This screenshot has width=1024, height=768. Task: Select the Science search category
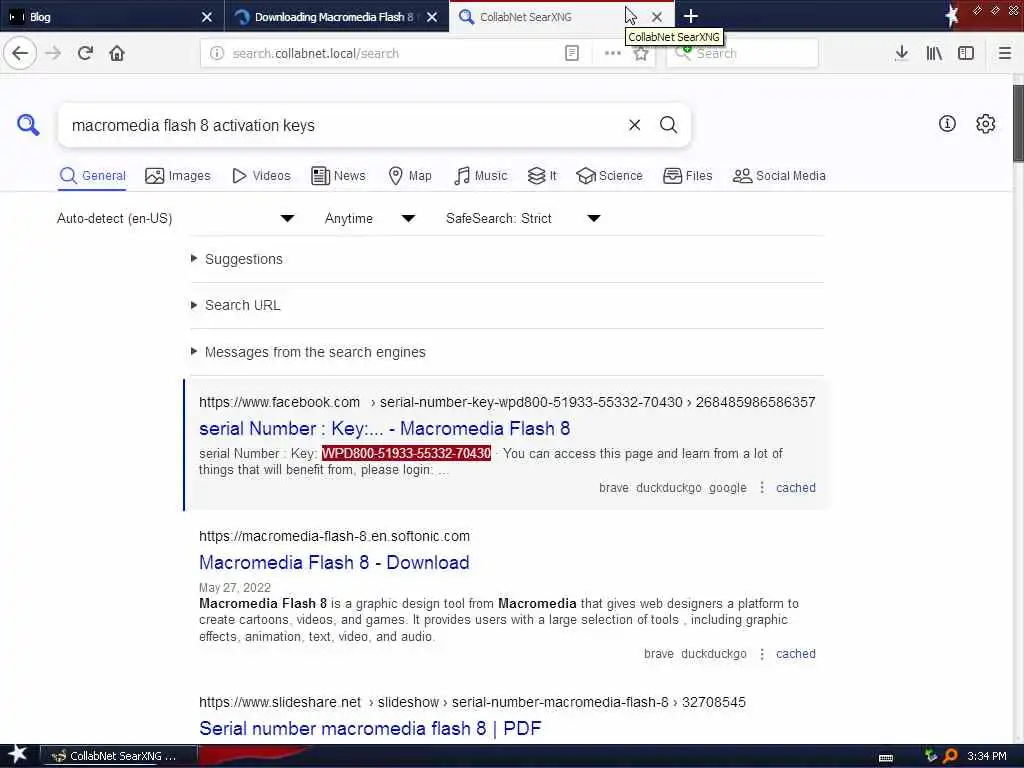coord(609,176)
